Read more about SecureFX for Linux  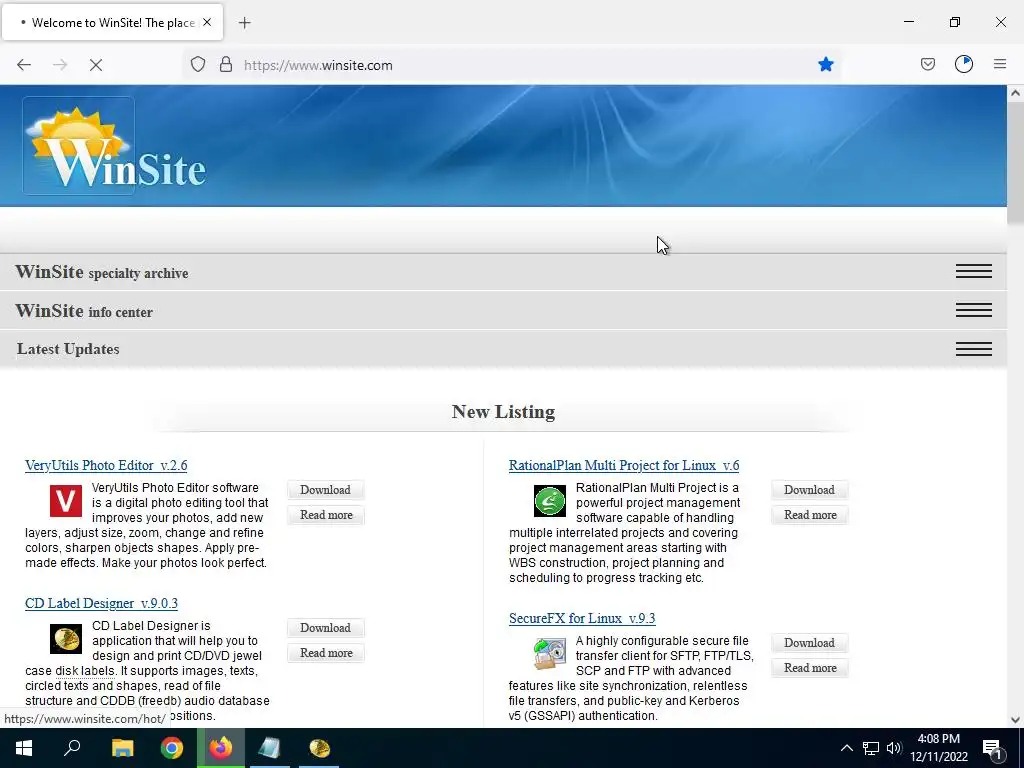click(x=810, y=667)
